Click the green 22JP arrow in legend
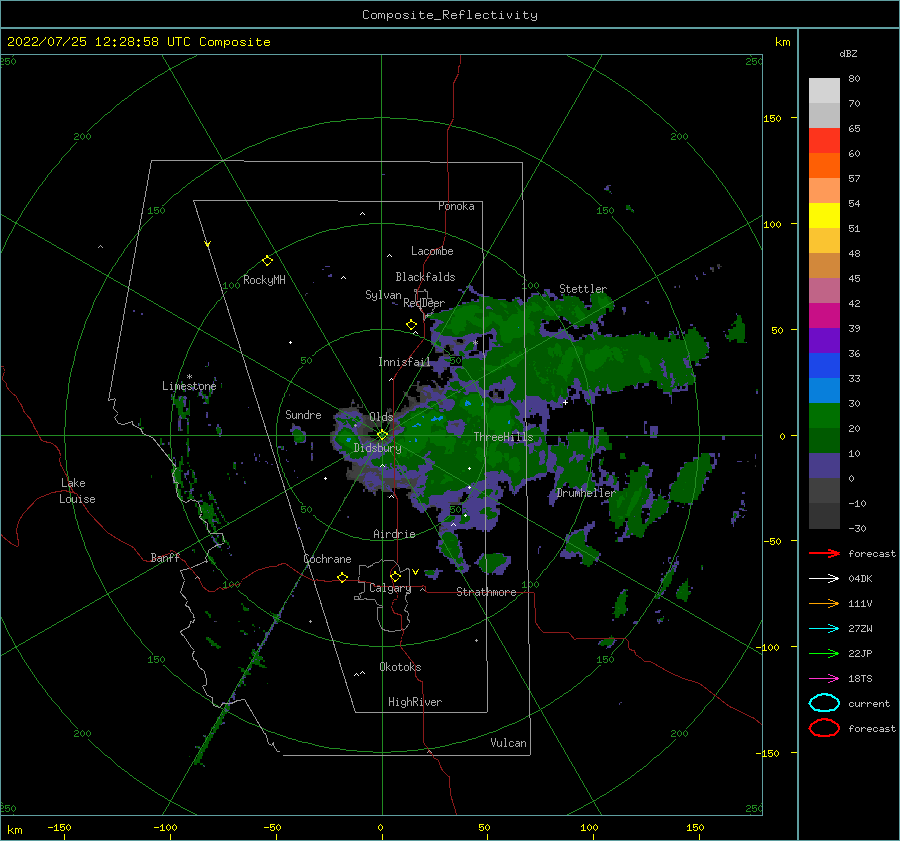The image size is (900, 841). coord(824,653)
